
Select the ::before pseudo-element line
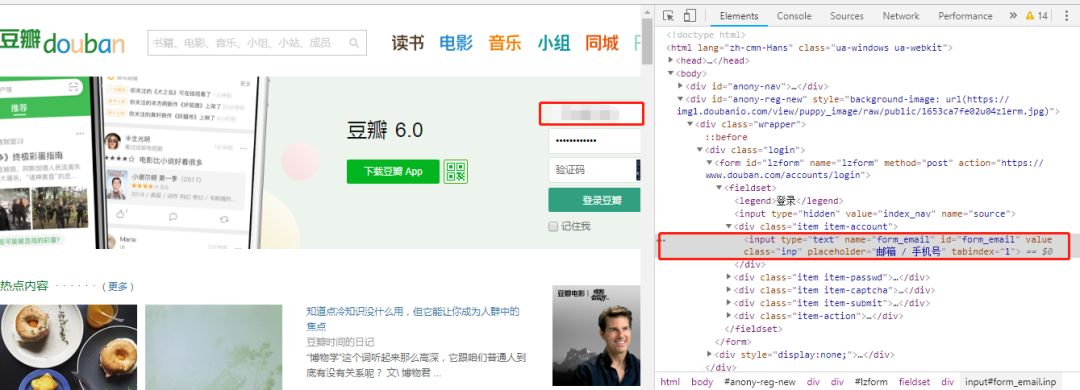[725, 137]
